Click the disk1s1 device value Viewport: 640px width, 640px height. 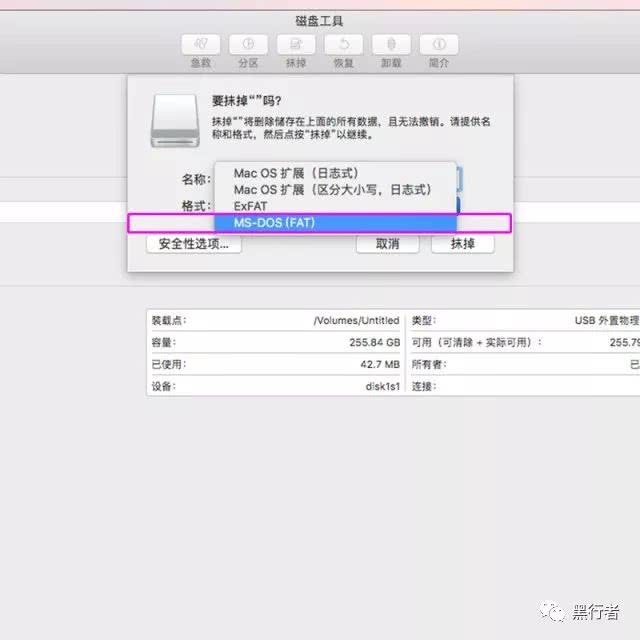(382, 386)
